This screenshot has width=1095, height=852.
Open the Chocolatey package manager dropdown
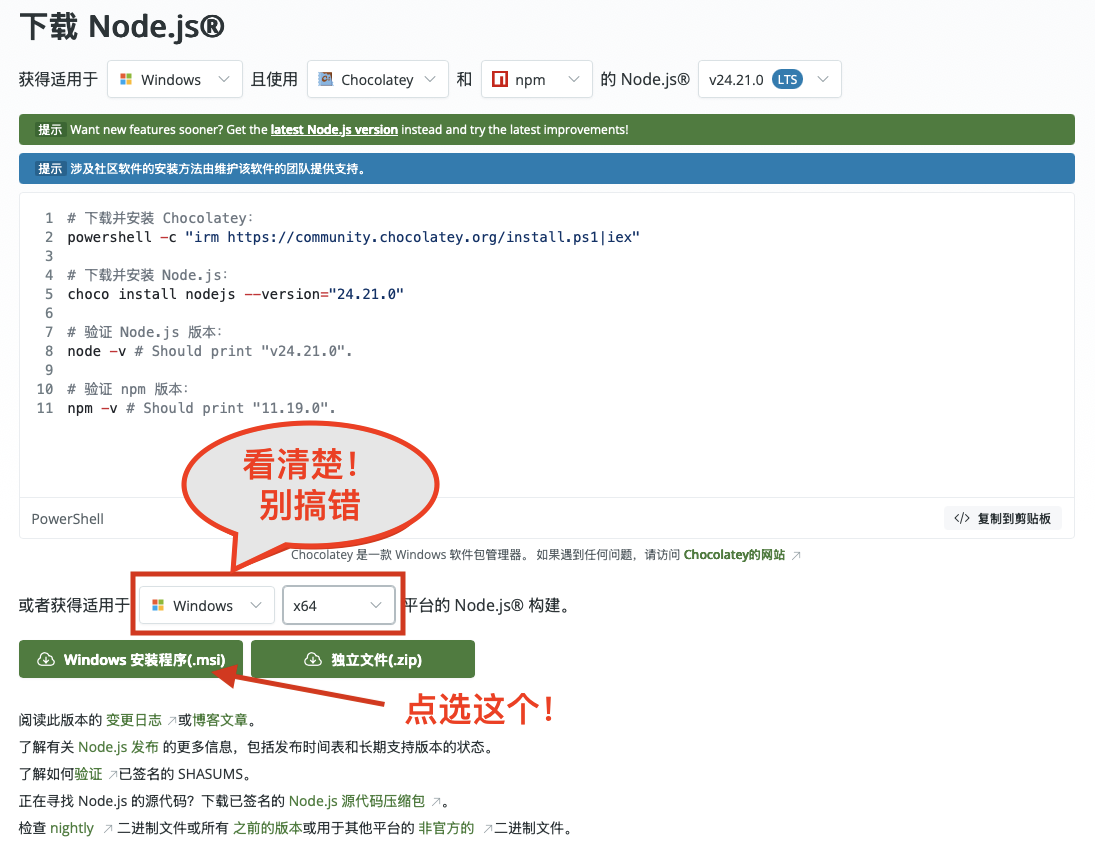pyautogui.click(x=378, y=79)
